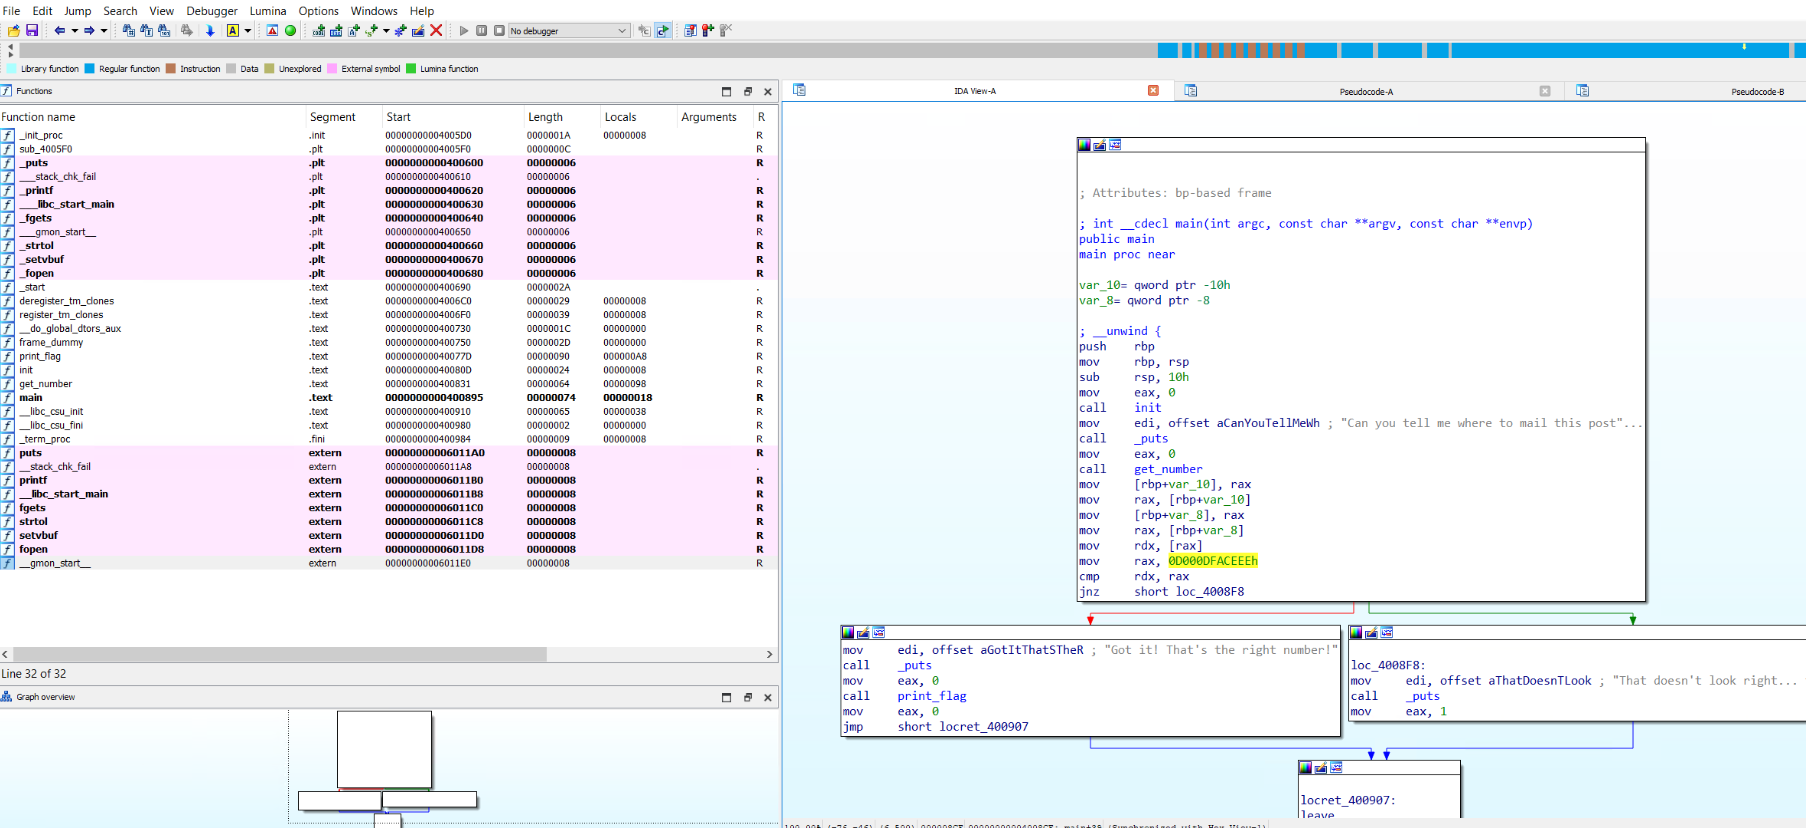
Task: Click the function icon beside deregister_tm_clones
Action: tap(8, 301)
